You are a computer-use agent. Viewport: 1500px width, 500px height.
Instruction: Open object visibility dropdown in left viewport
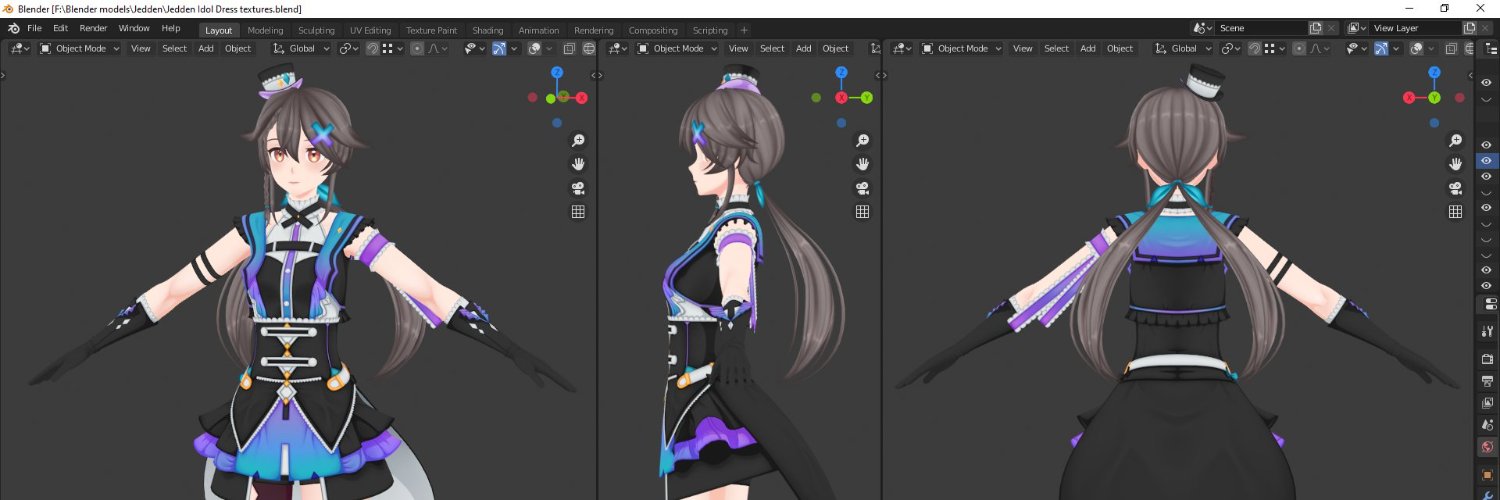474,48
